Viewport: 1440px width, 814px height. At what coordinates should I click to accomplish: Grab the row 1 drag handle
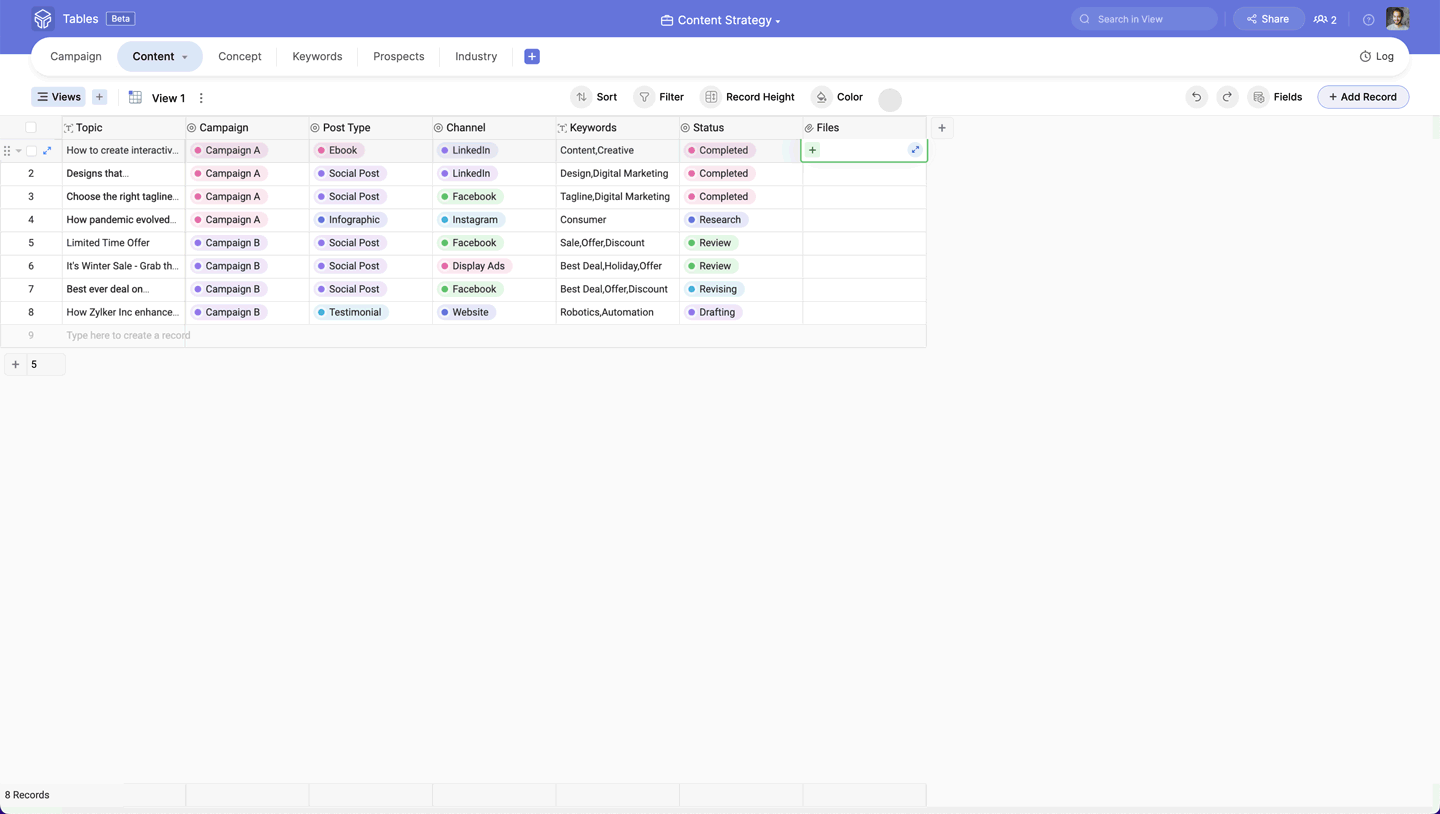7,151
